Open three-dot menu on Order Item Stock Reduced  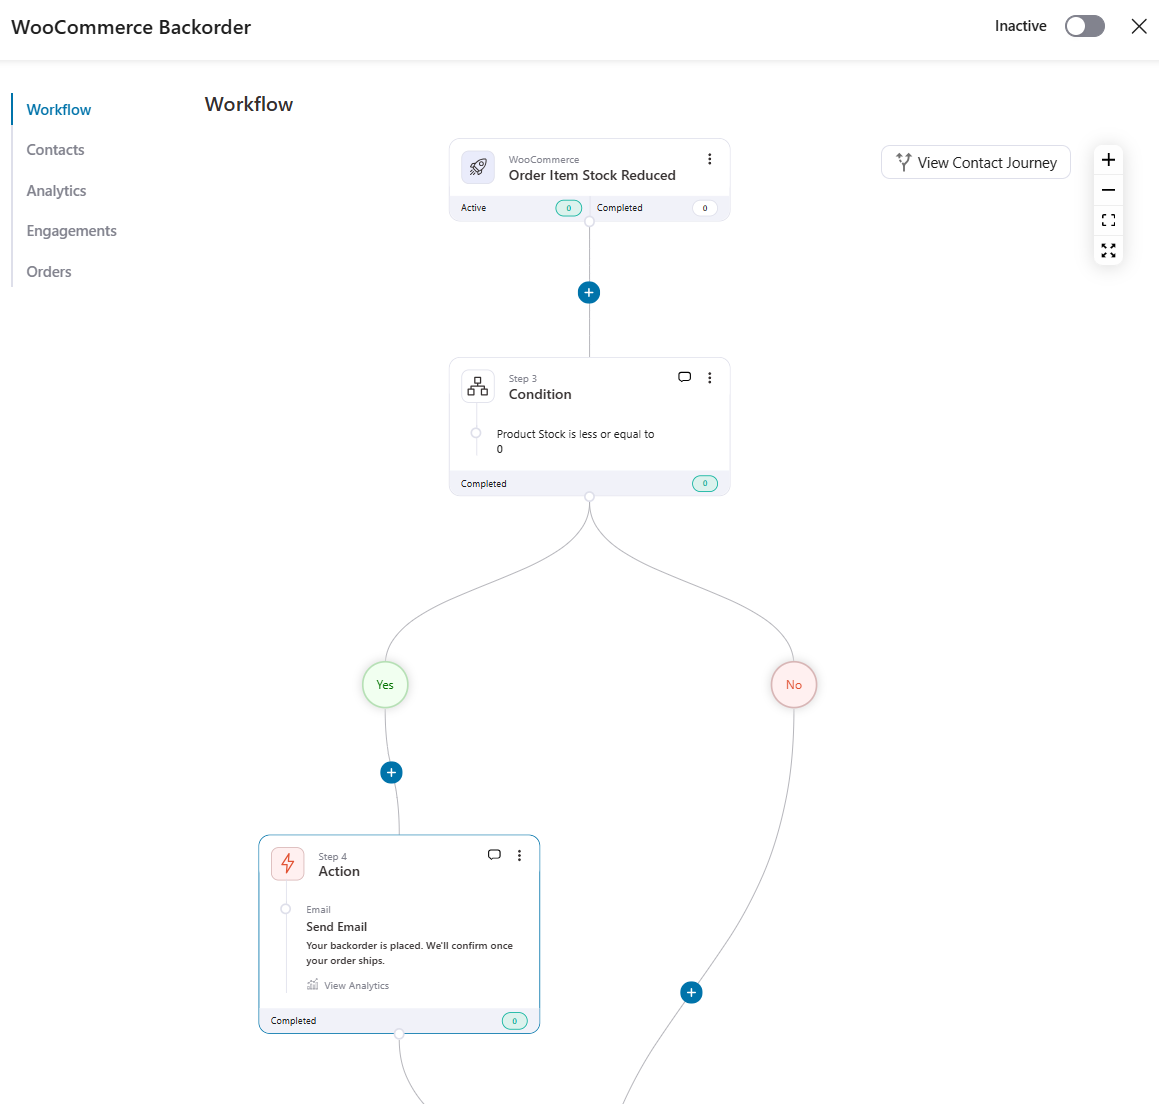point(710,159)
